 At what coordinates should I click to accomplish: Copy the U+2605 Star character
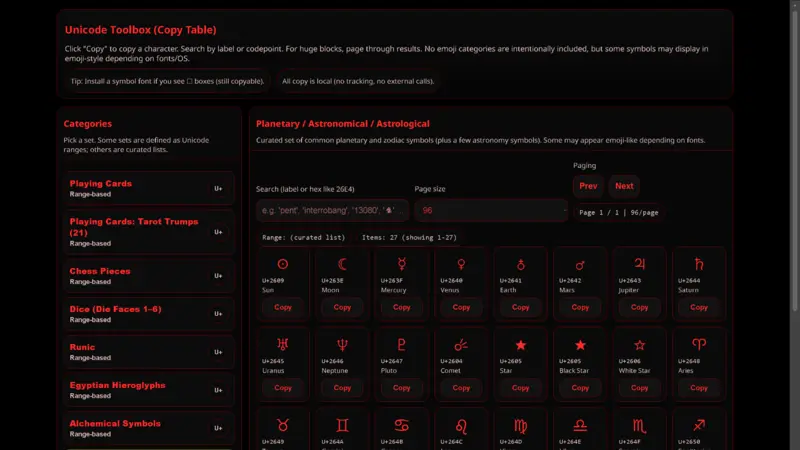coord(520,388)
